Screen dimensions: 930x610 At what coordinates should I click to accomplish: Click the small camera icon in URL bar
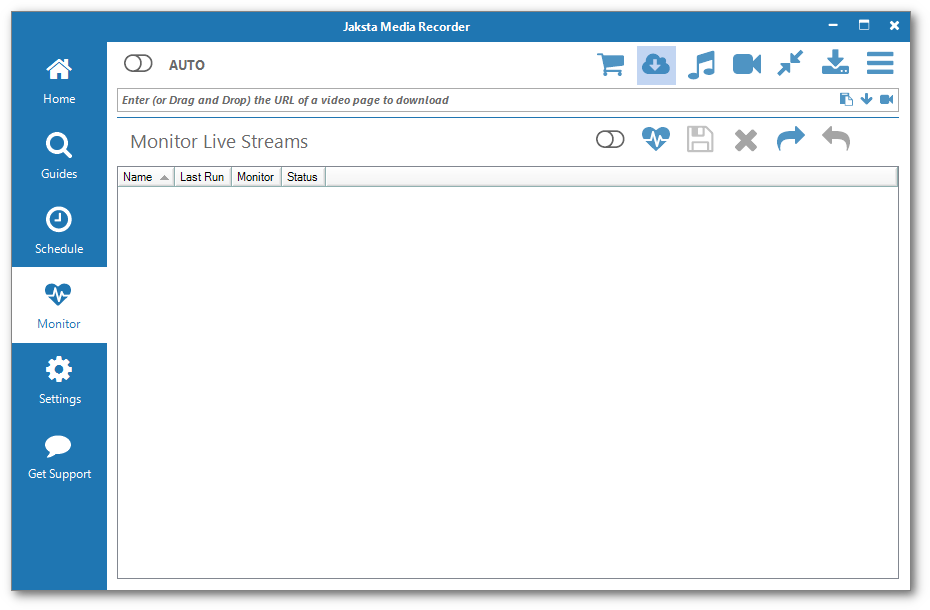coord(886,99)
